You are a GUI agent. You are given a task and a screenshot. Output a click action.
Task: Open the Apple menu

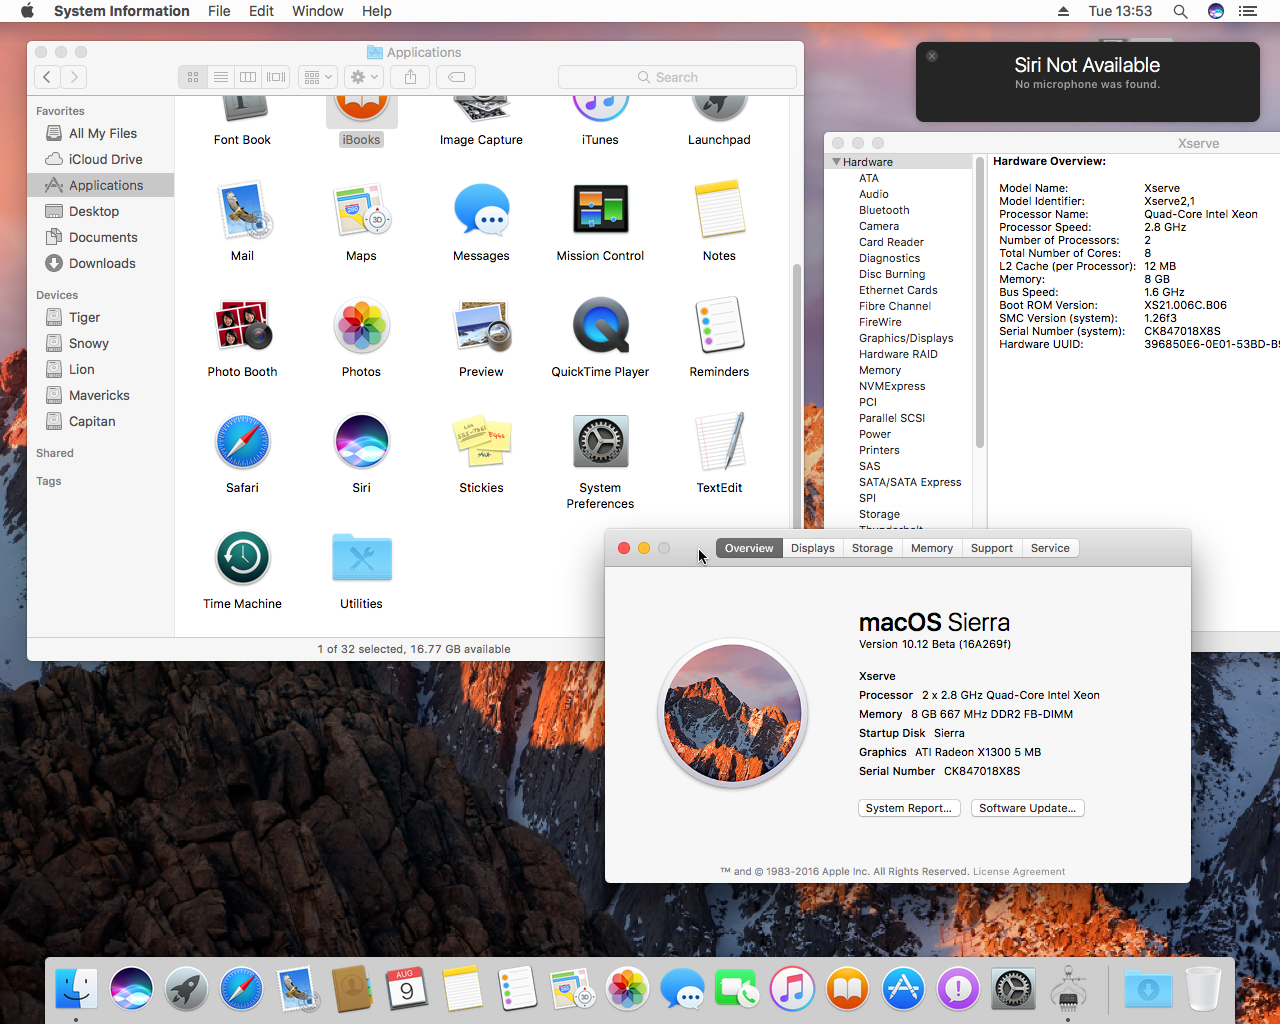click(x=28, y=11)
